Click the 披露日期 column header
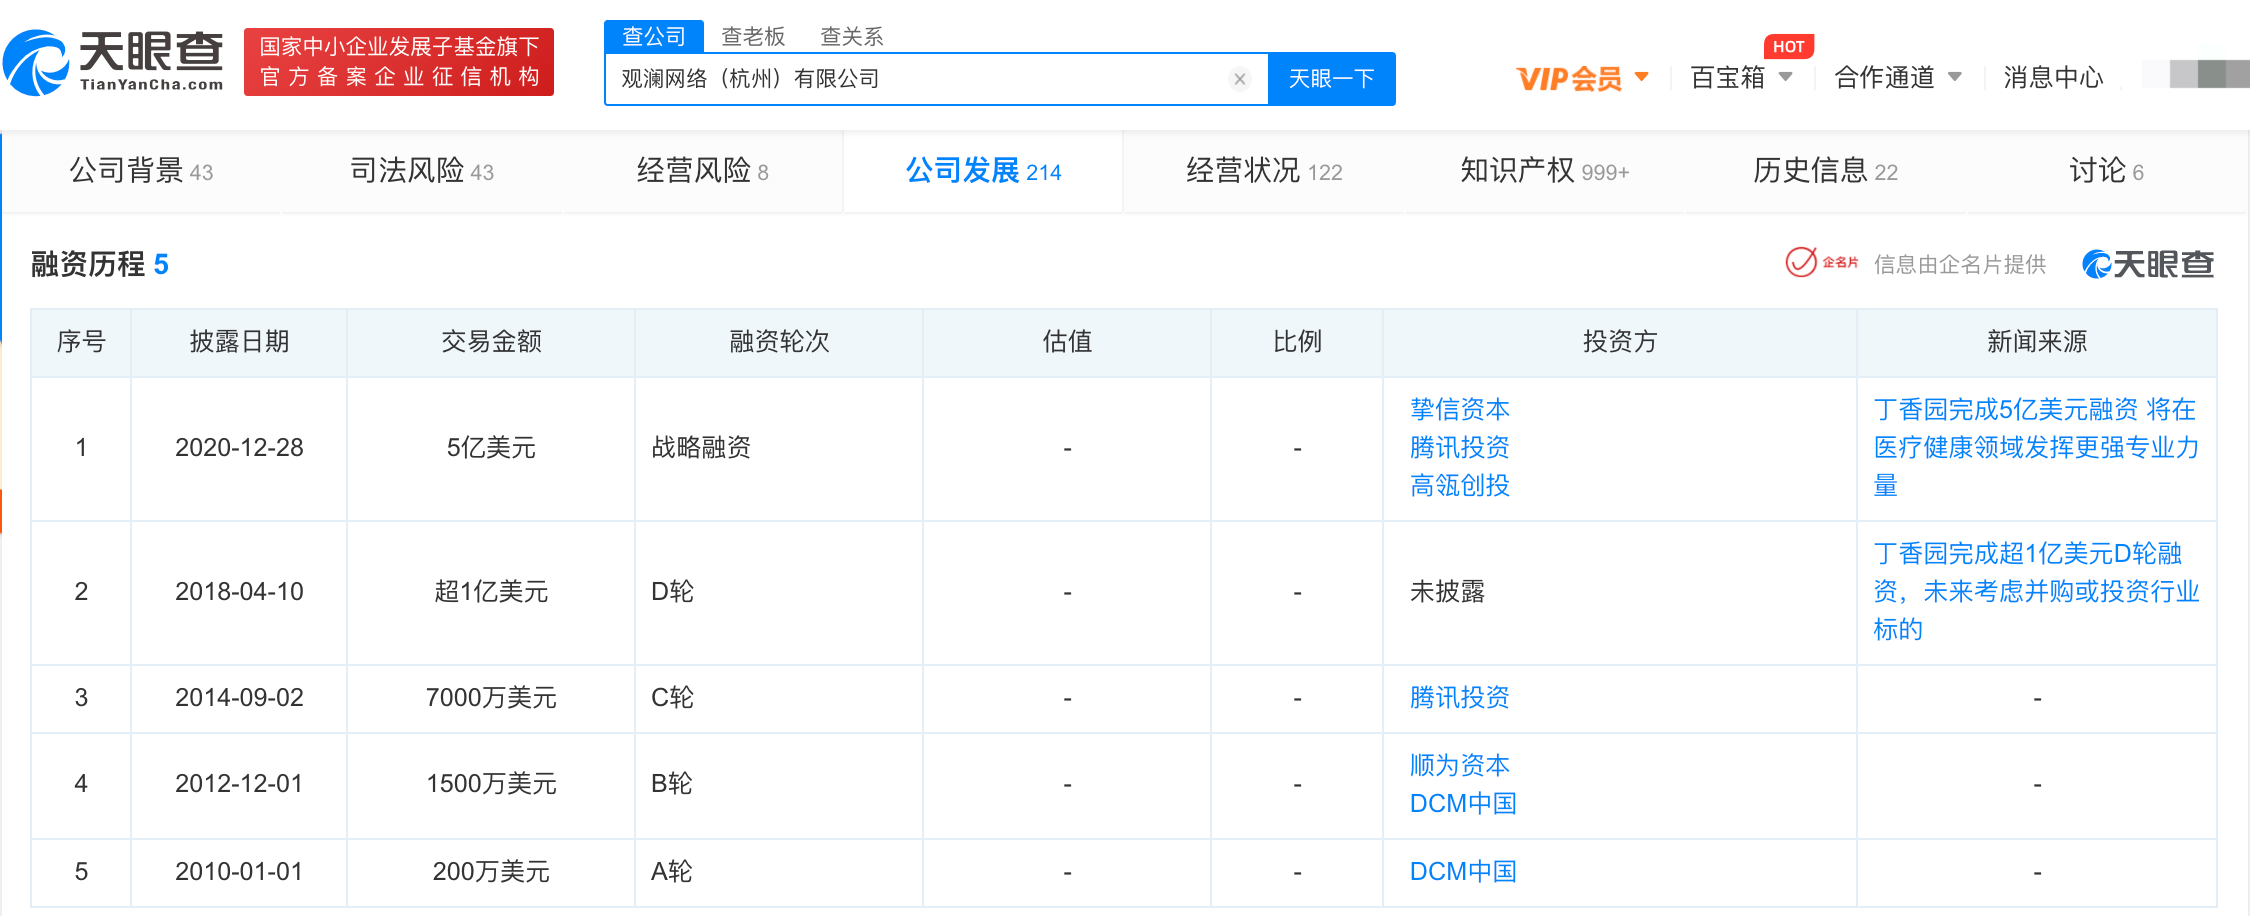The height and width of the screenshot is (916, 2250). (239, 342)
